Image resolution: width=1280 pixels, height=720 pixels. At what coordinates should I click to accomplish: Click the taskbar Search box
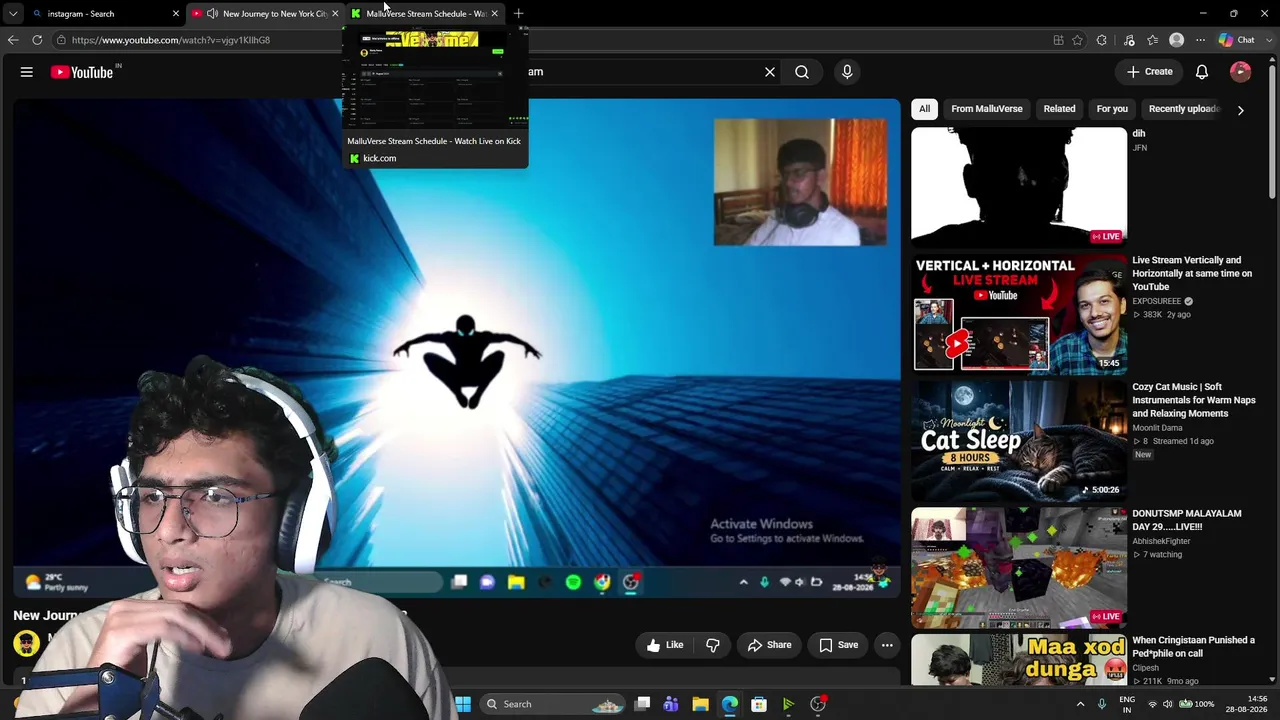tap(553, 704)
